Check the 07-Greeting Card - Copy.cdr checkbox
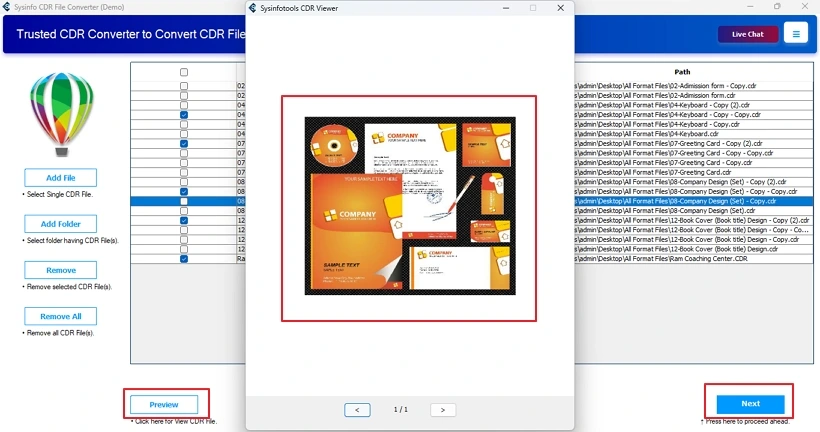820x432 pixels. (x=184, y=163)
